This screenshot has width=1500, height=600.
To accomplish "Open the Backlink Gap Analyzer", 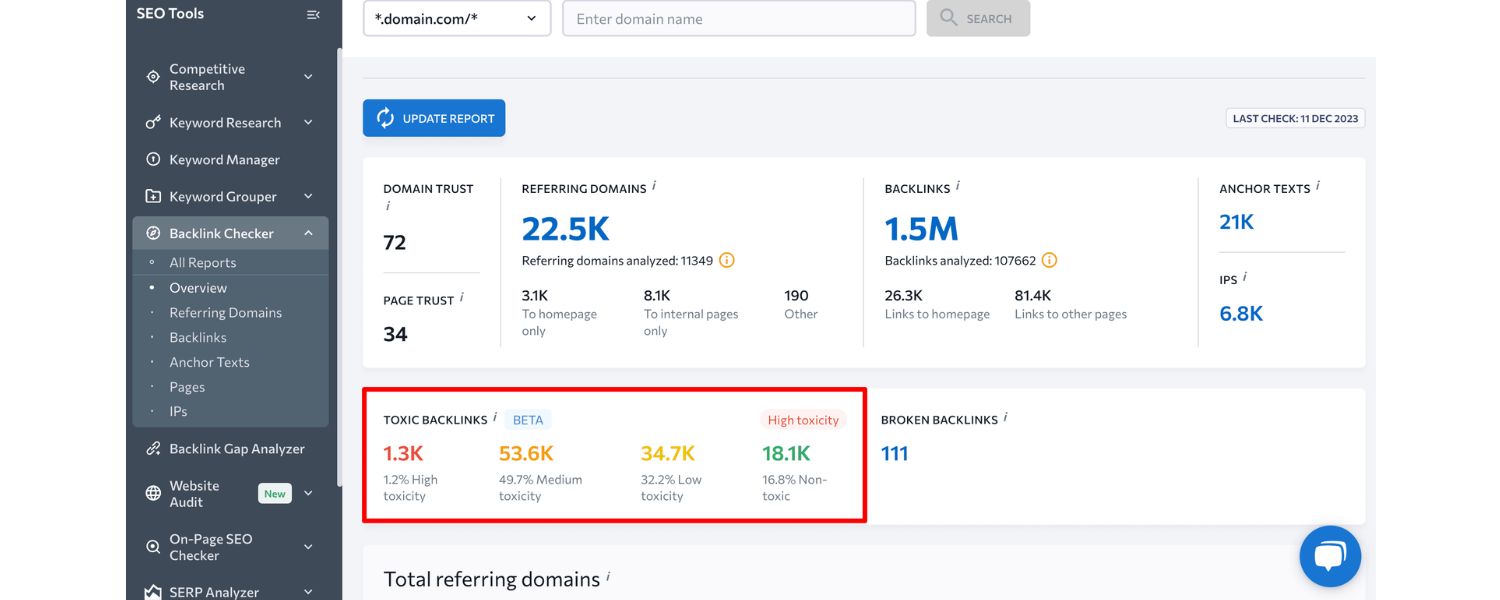I will point(236,448).
